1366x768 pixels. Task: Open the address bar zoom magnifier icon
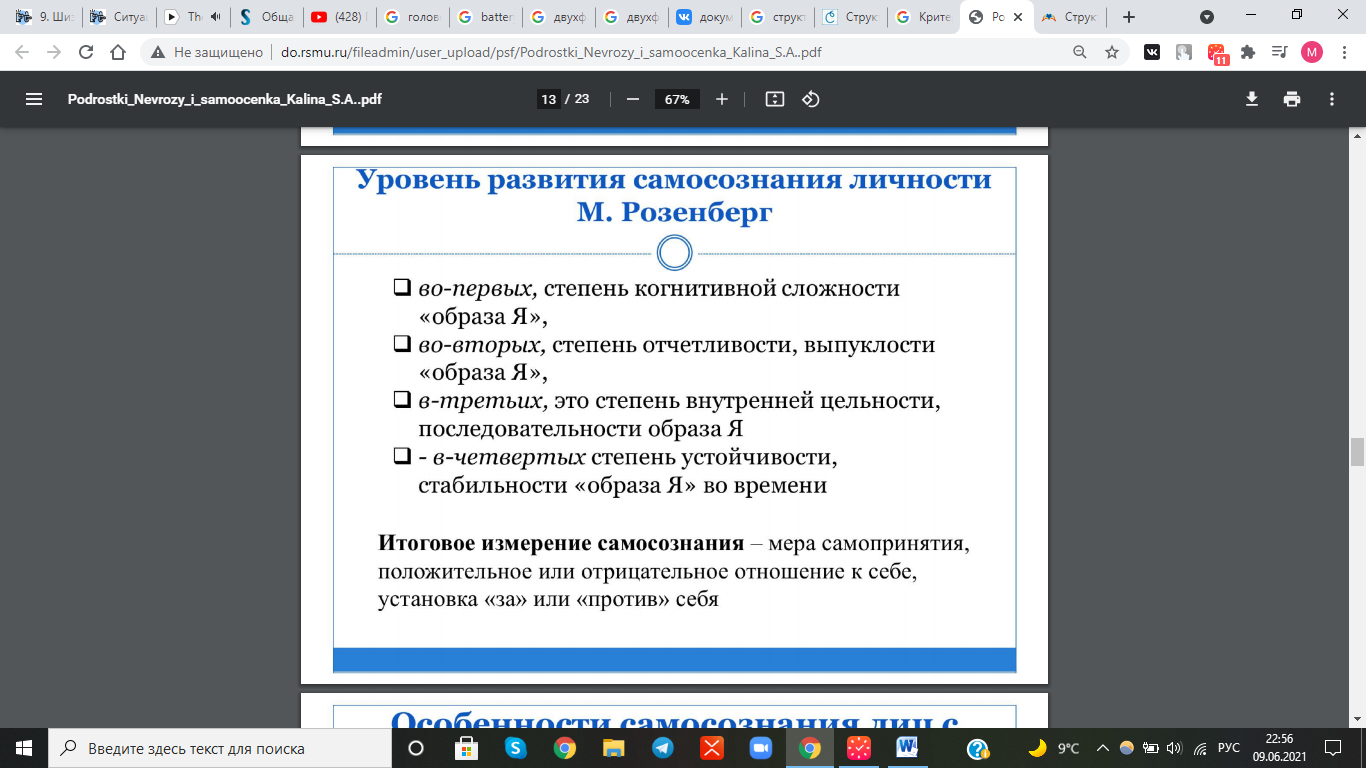[1080, 52]
